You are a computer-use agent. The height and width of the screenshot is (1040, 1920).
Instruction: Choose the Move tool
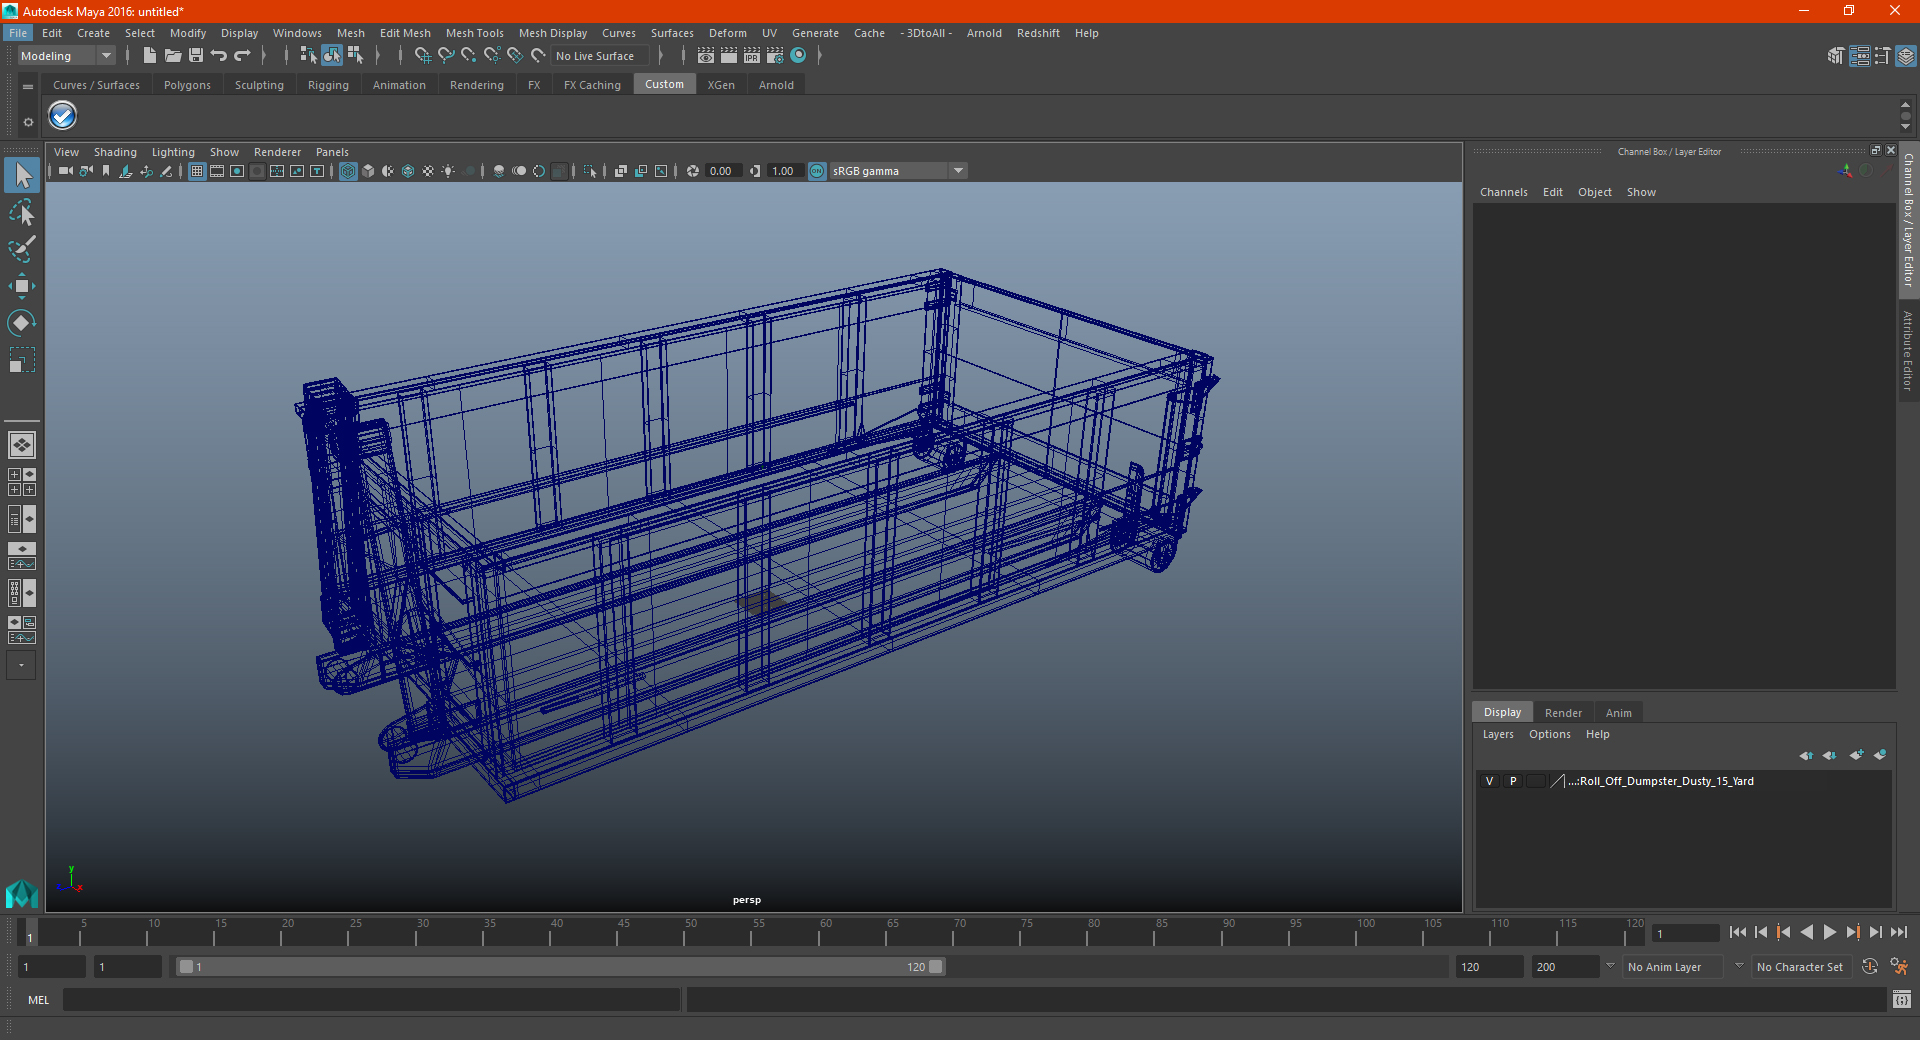pyautogui.click(x=22, y=286)
